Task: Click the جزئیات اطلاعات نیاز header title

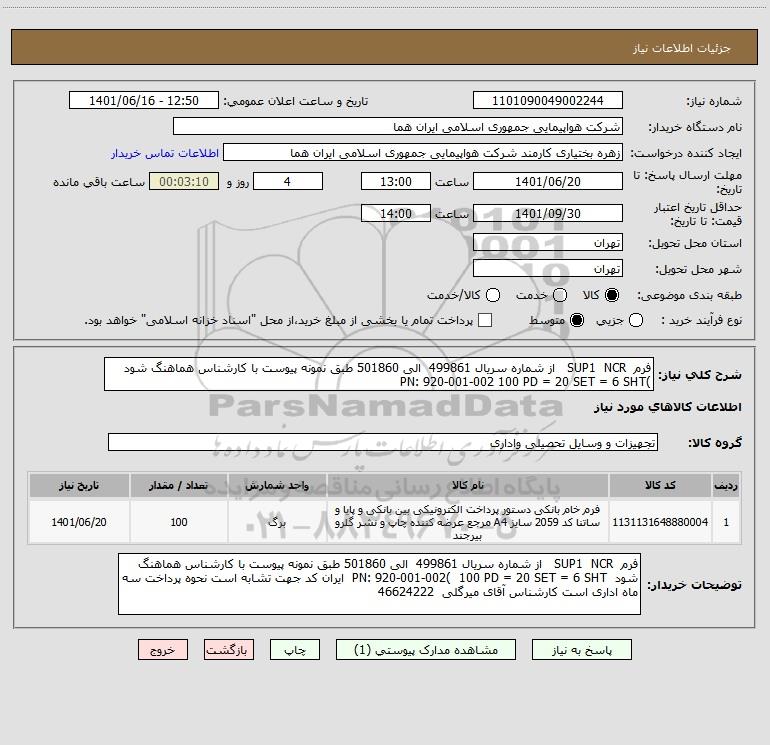Action: (682, 48)
